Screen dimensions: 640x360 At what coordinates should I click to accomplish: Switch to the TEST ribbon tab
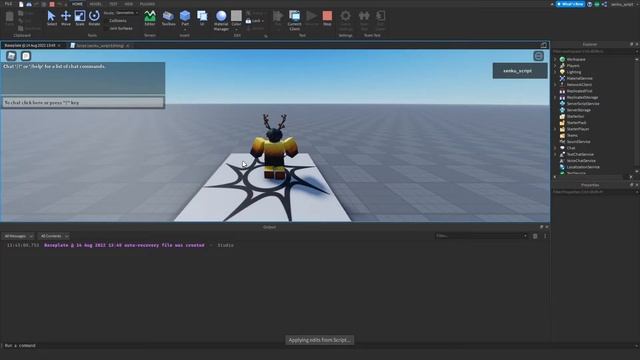click(113, 4)
